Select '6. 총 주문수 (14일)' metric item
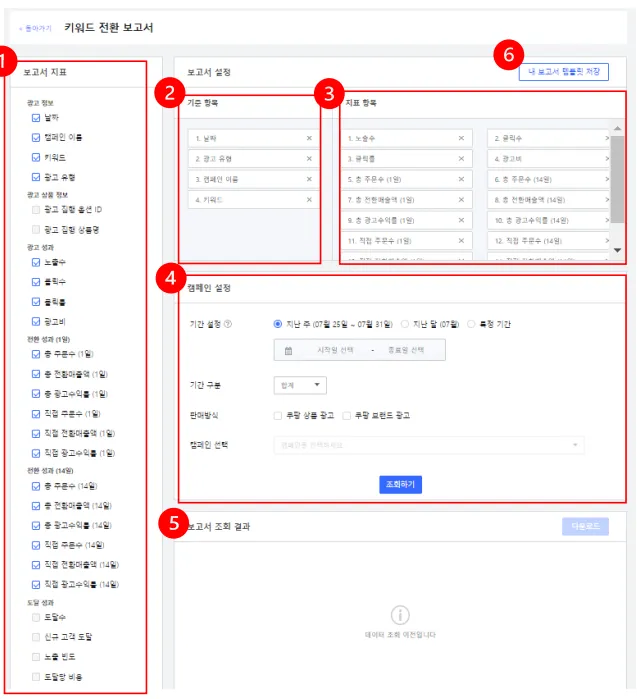 click(x=548, y=179)
